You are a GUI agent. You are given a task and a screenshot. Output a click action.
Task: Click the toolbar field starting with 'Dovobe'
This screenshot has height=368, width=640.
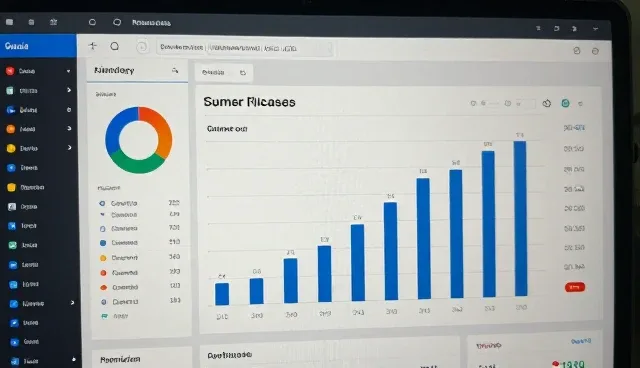point(181,48)
